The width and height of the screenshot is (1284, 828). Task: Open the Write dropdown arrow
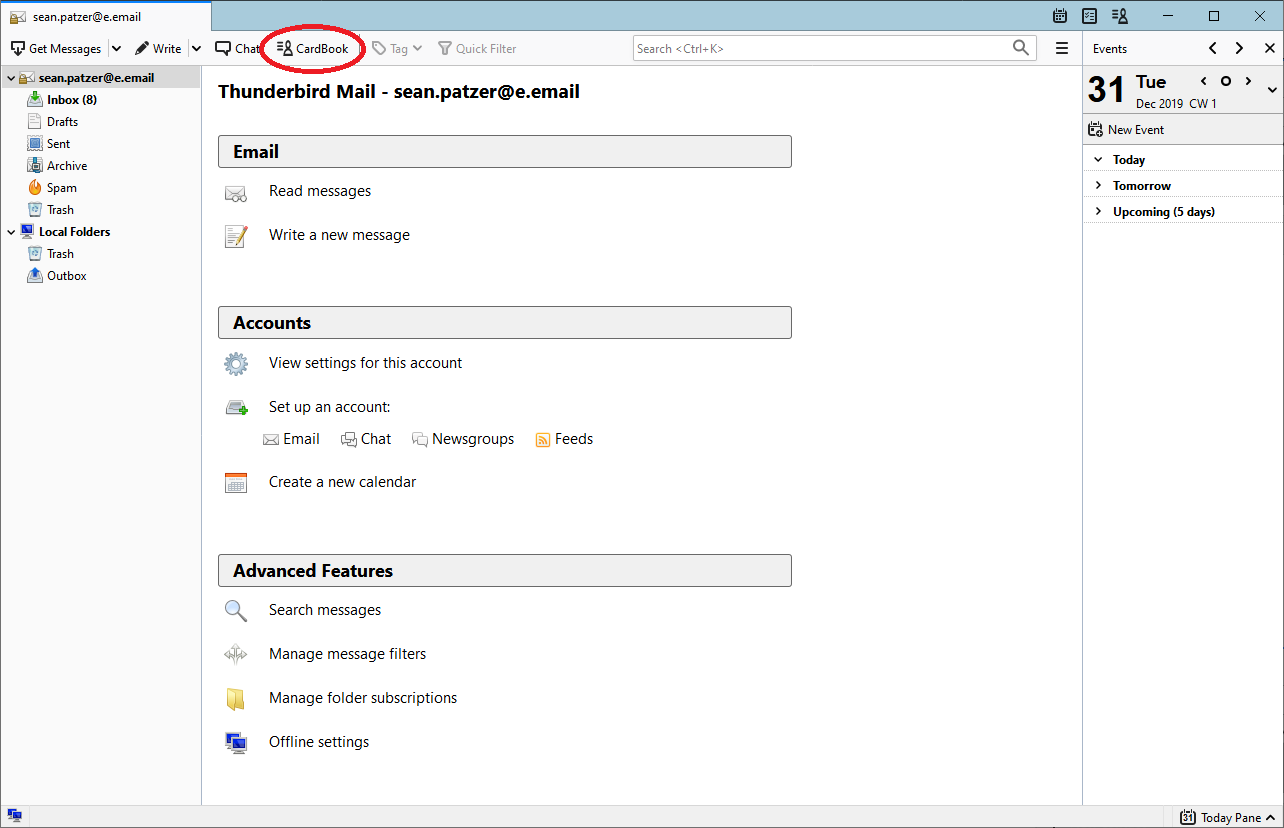(x=196, y=48)
